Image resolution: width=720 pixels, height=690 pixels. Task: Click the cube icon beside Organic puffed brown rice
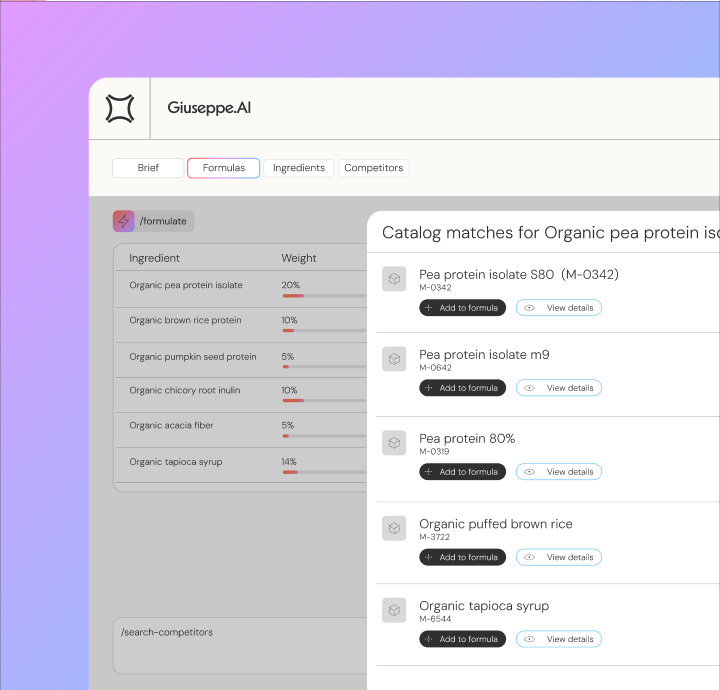(x=394, y=528)
